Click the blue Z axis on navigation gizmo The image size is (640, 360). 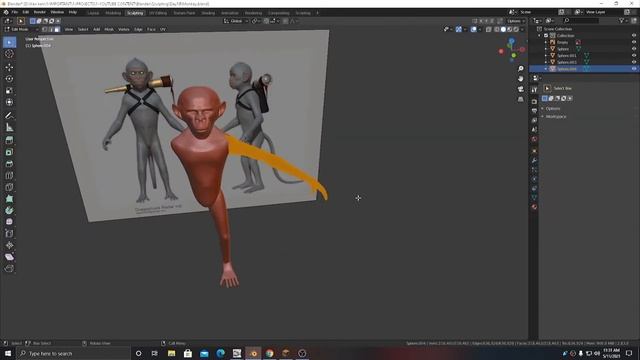(511, 41)
